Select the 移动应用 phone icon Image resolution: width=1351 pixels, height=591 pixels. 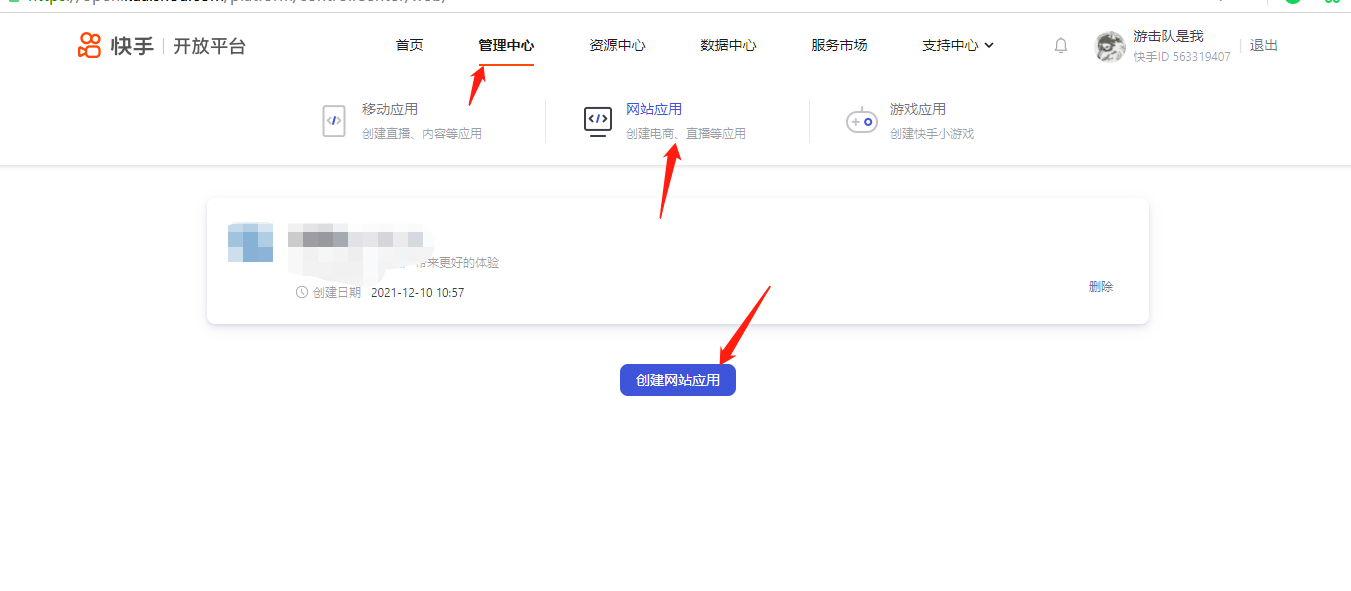pos(334,121)
